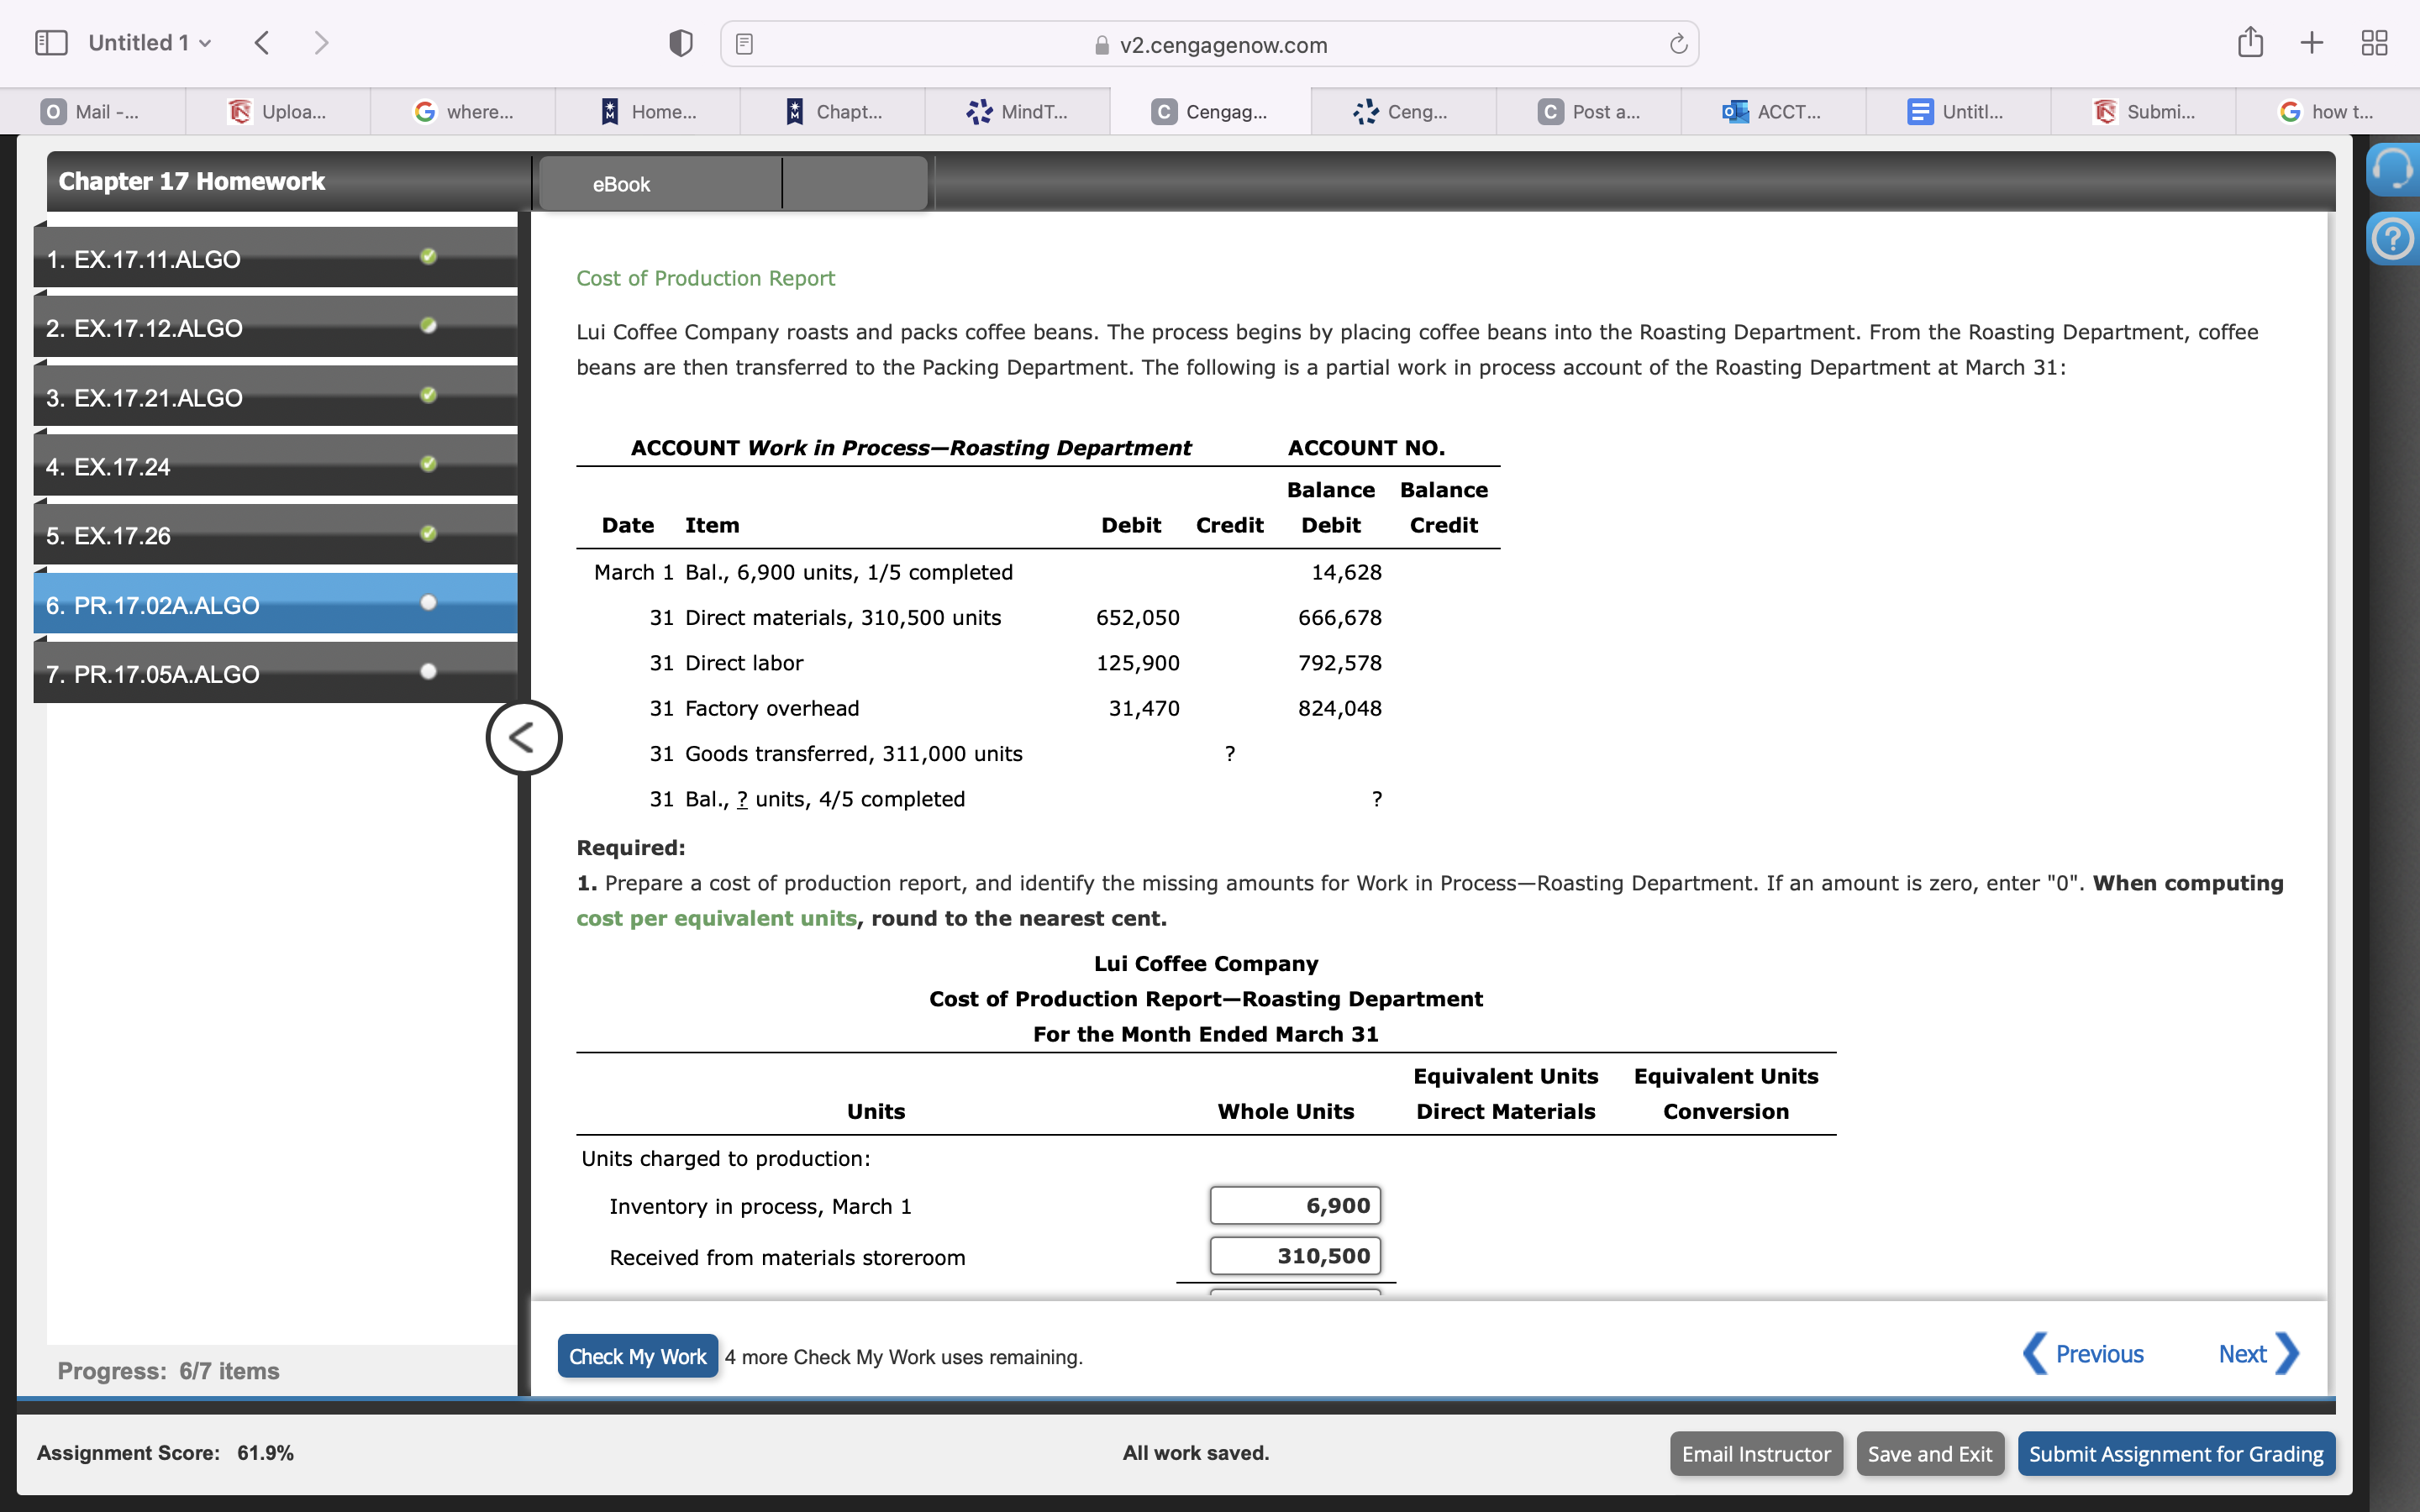Click the reader view page icon
Viewport: 2420px width, 1512px height.
click(744, 44)
